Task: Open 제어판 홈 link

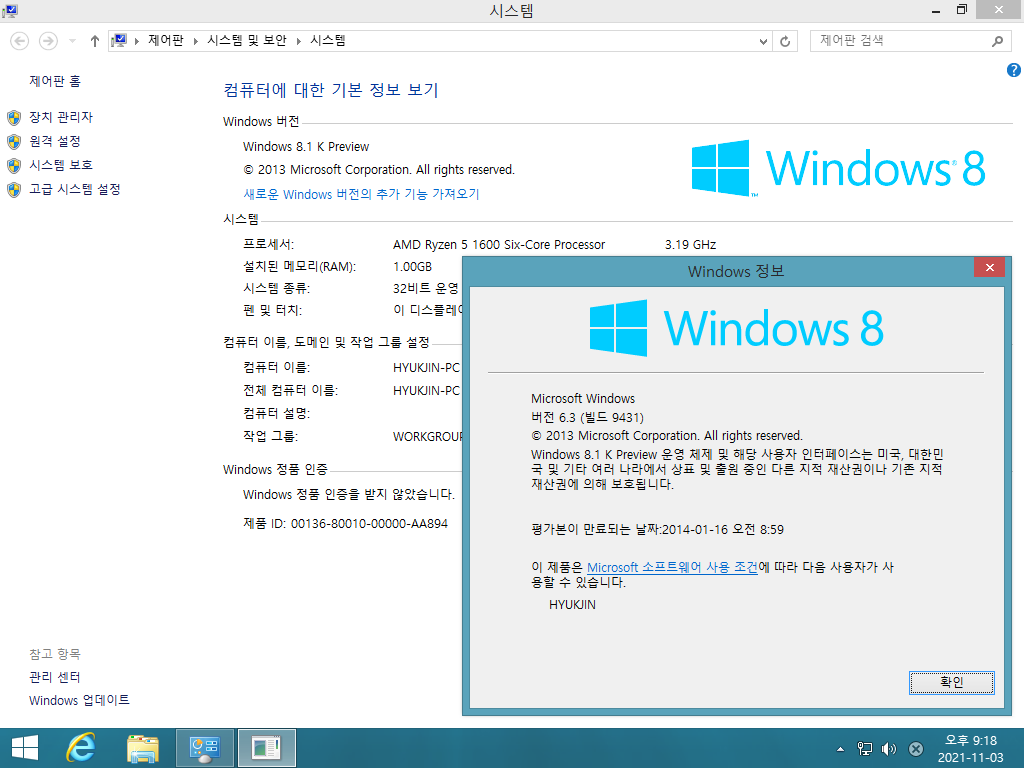Action: [55, 81]
